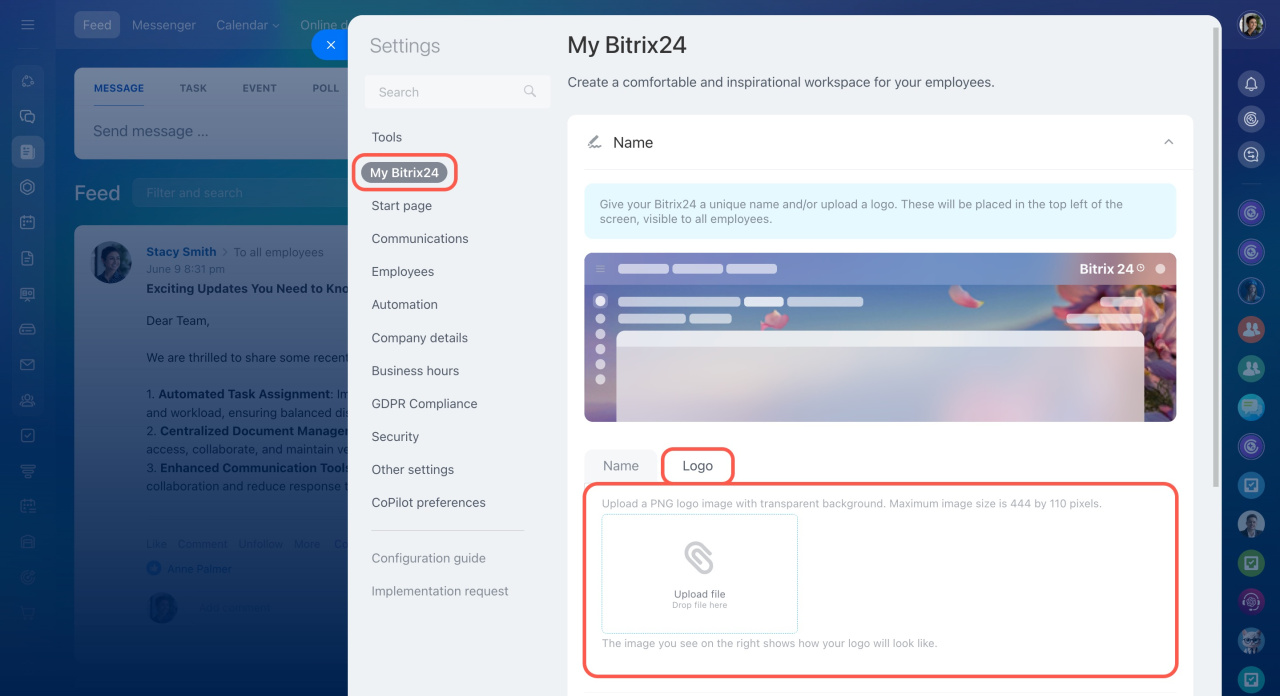Open the hexagon collabs icon in left sidebar
Image resolution: width=1280 pixels, height=696 pixels.
(x=28, y=187)
